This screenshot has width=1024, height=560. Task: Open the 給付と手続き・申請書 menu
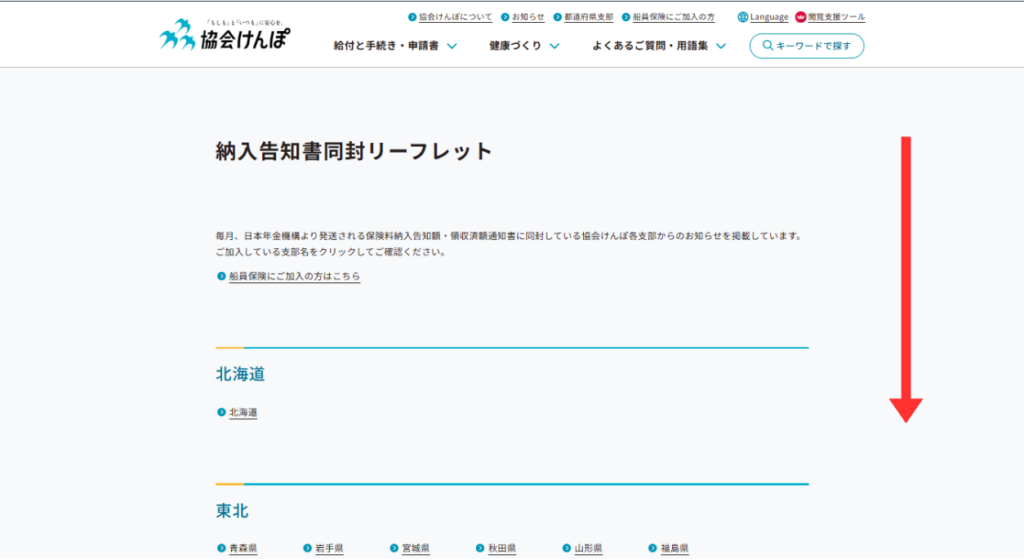386,46
